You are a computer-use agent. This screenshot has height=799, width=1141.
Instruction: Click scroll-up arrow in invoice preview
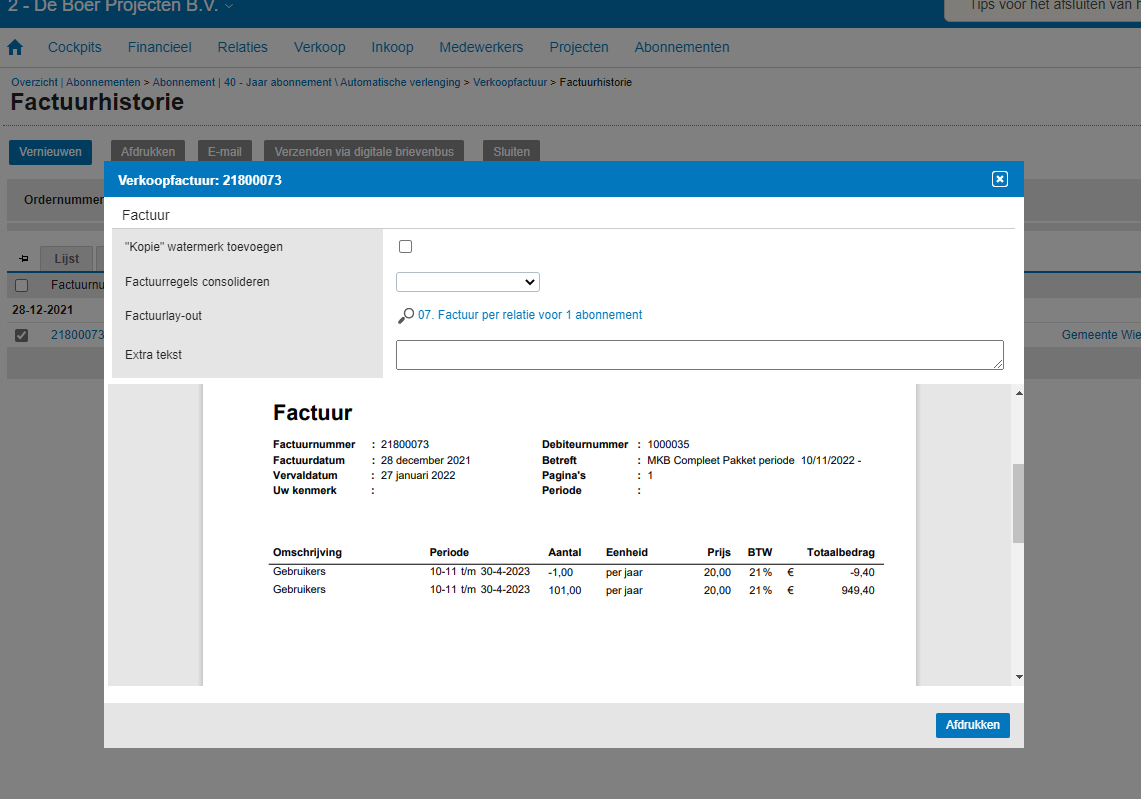point(1019,393)
